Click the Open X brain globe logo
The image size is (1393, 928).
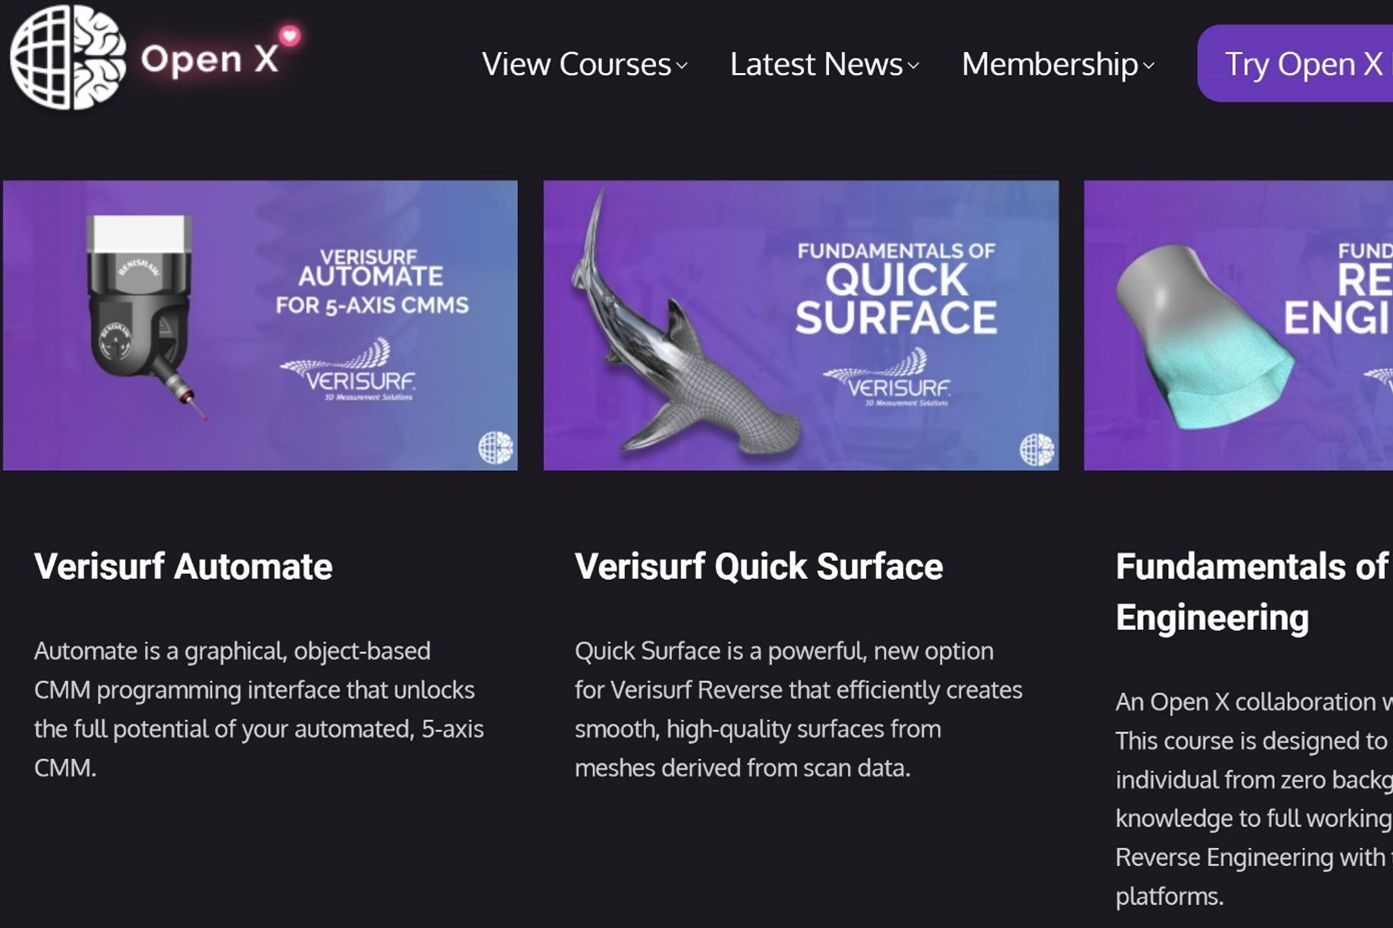[x=68, y=57]
